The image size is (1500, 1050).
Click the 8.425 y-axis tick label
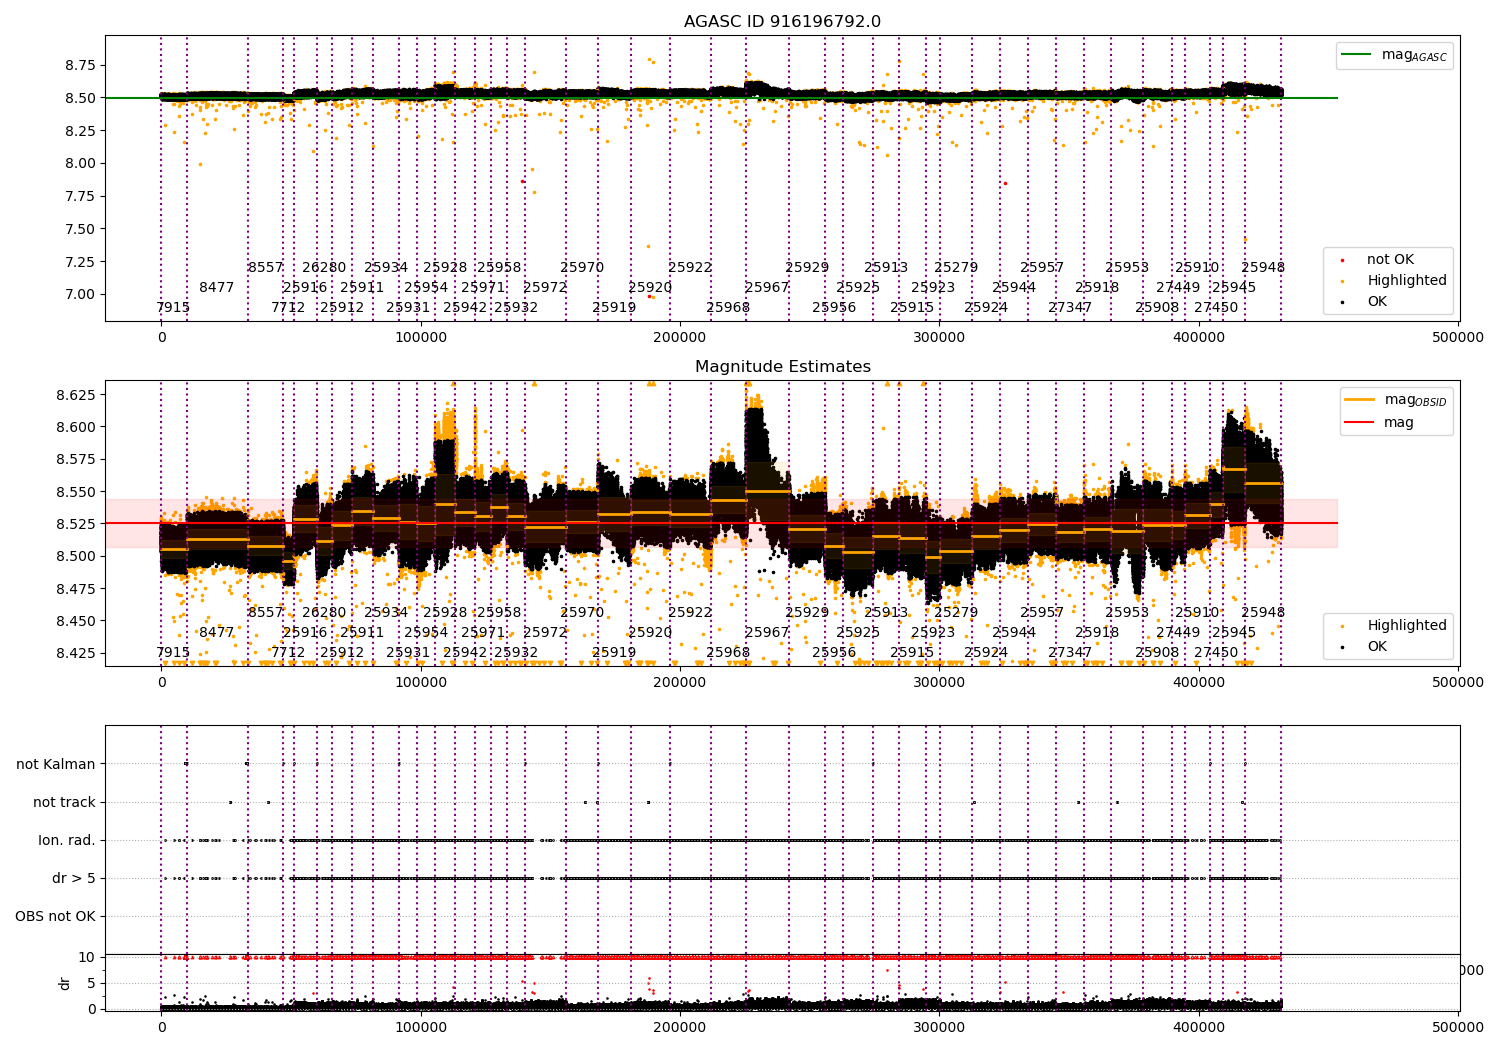point(76,653)
